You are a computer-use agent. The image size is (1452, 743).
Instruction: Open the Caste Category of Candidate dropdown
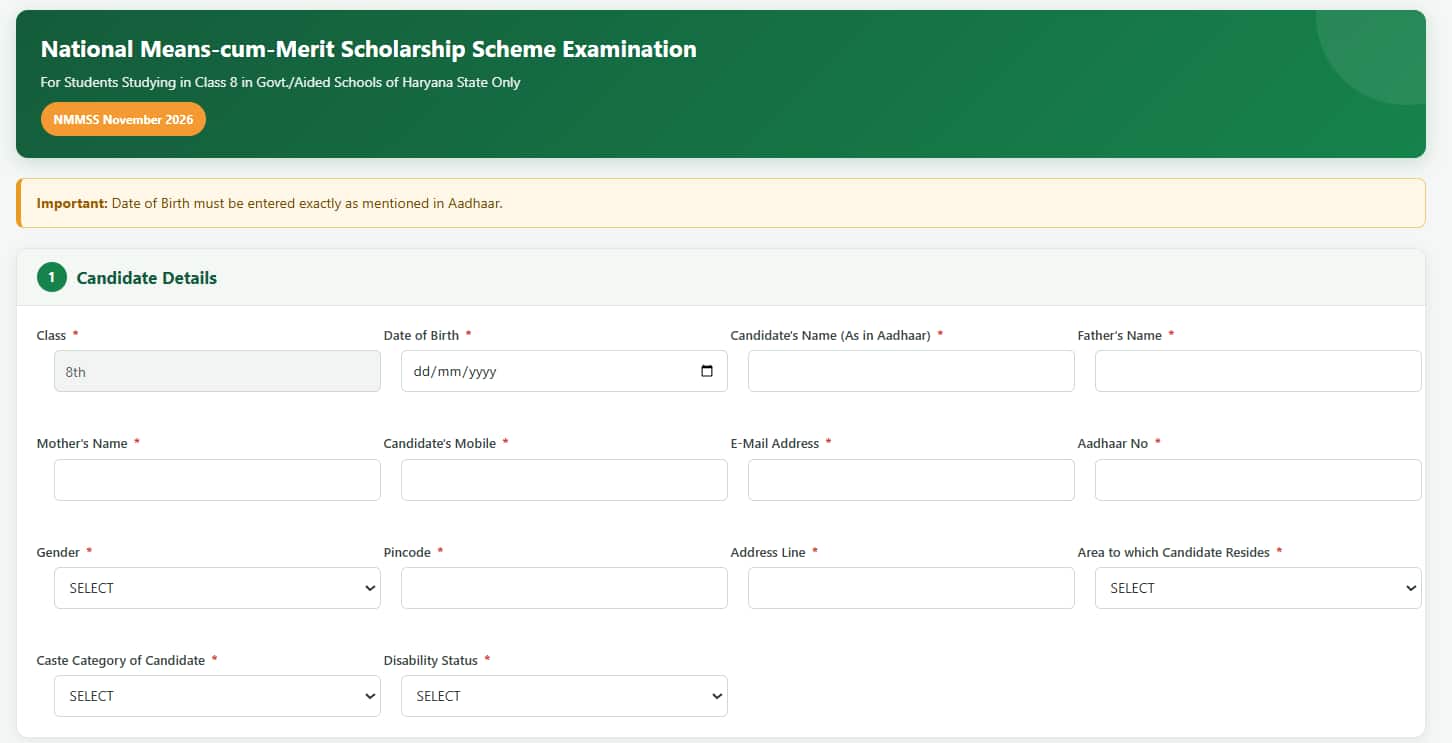[x=217, y=696]
